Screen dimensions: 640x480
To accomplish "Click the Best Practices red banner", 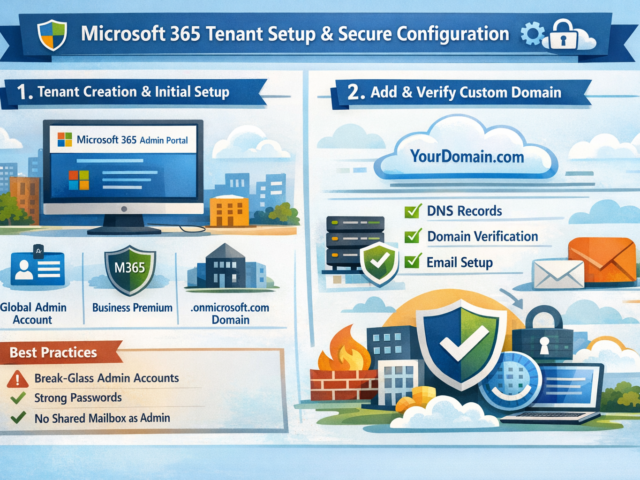I will [58, 353].
